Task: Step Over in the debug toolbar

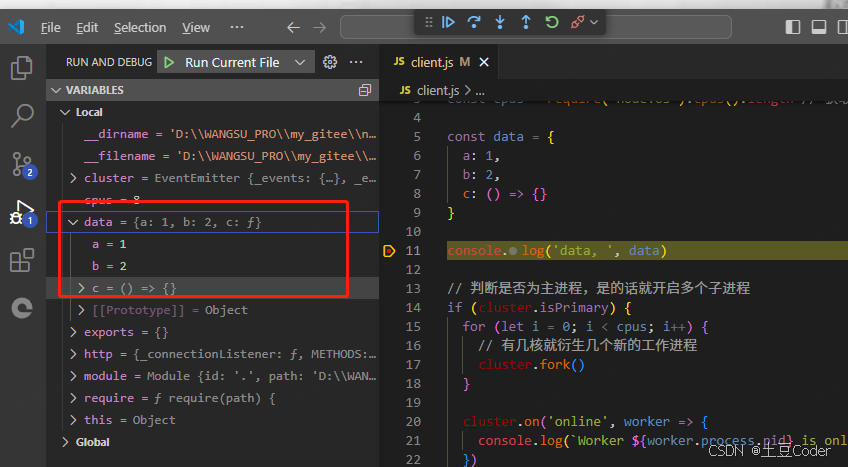Action: pos(474,22)
